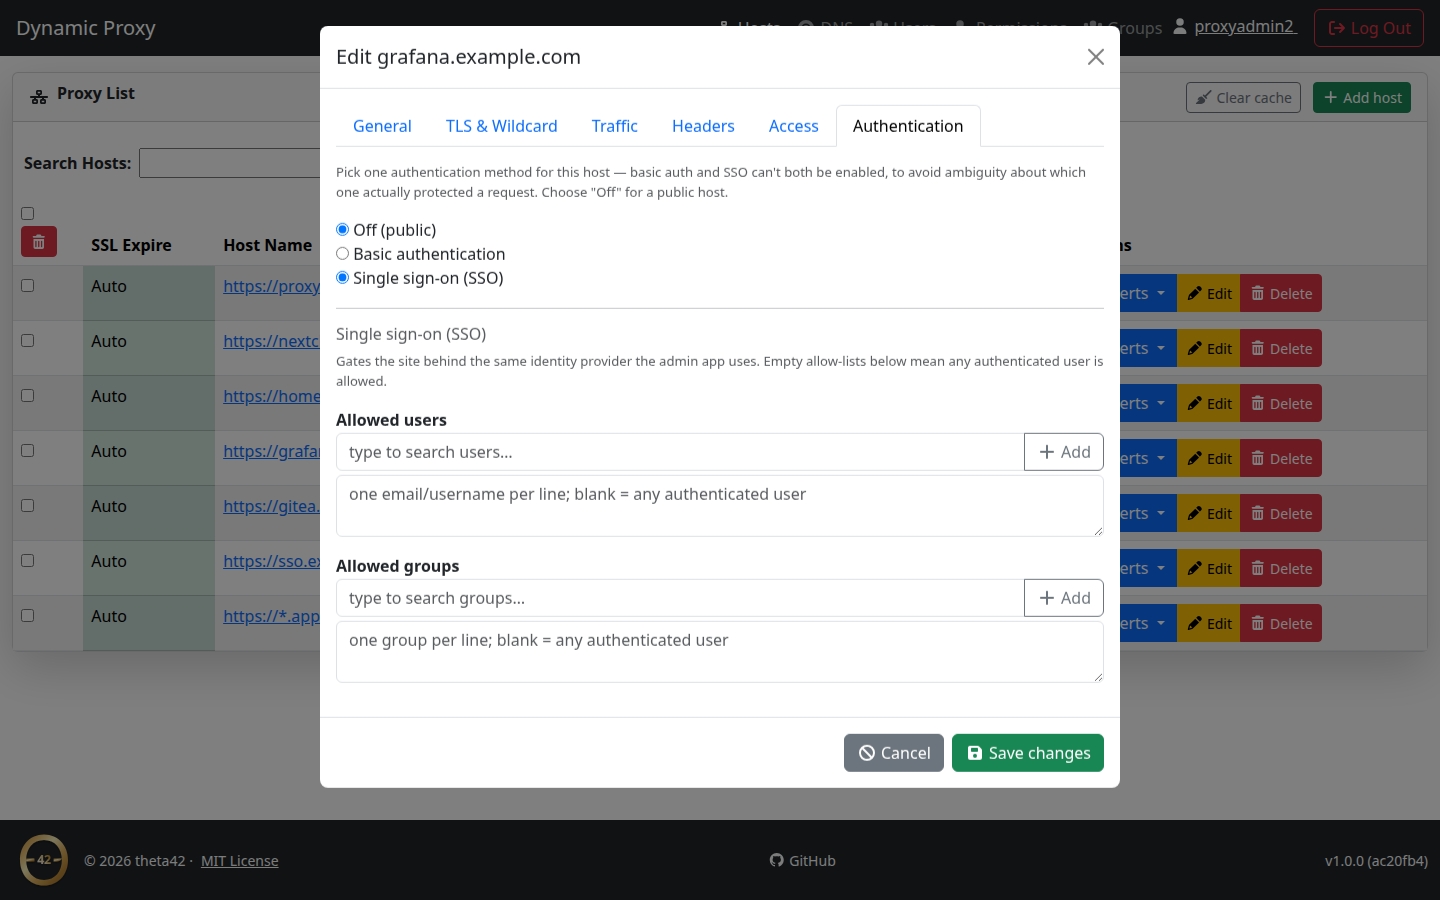This screenshot has width=1440, height=900.
Task: Select the Authentication tab
Action: pos(908,126)
